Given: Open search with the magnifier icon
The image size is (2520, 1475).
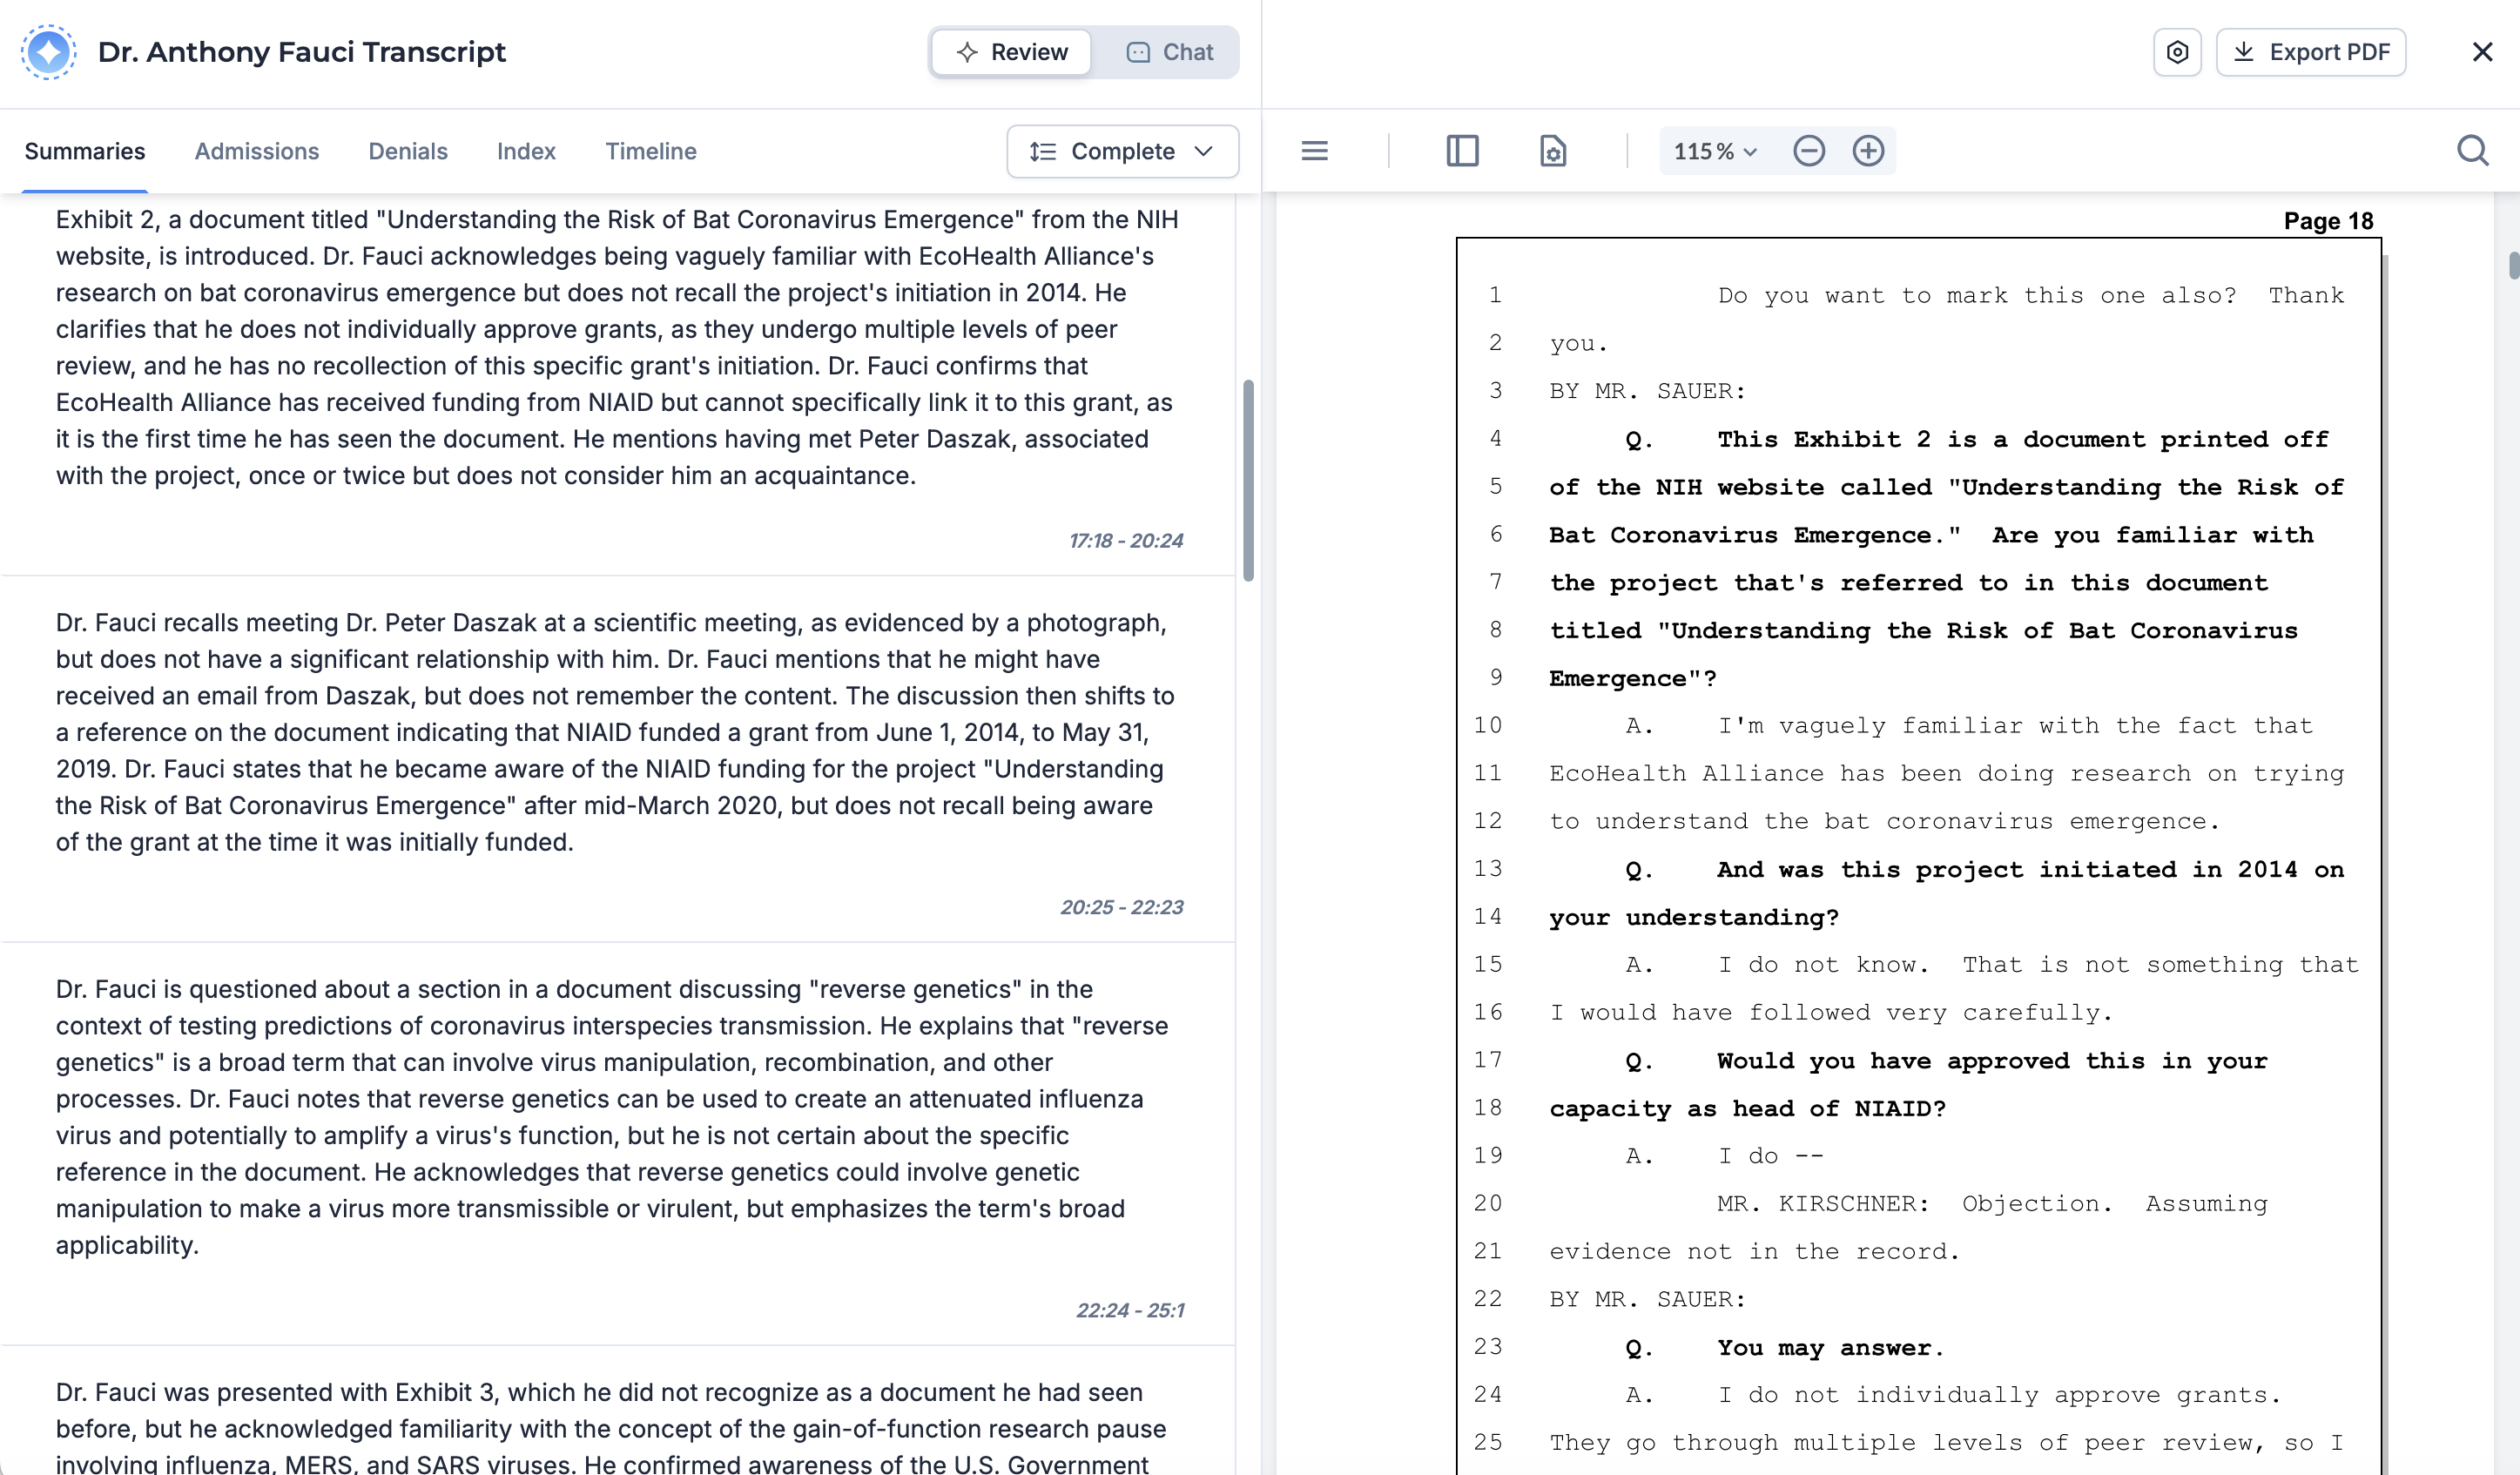Looking at the screenshot, I should click(2472, 151).
